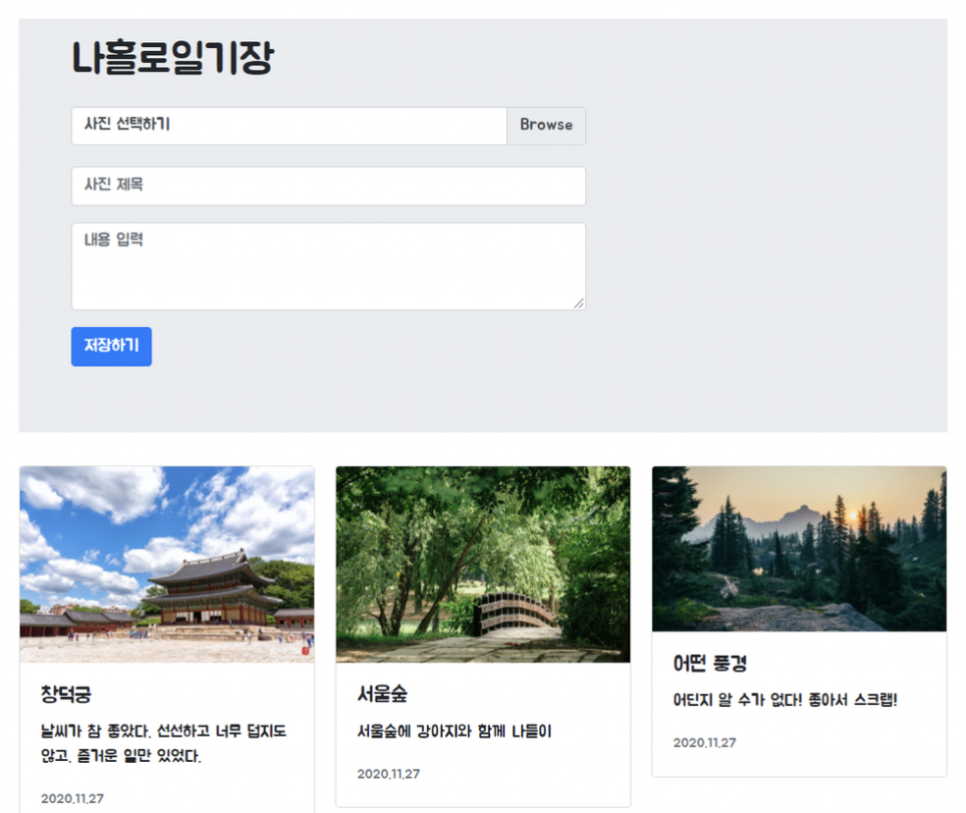Viewport: 966px width, 813px height.
Task: Click the 어딘지 알 수가 없다 text
Action: pos(785,700)
